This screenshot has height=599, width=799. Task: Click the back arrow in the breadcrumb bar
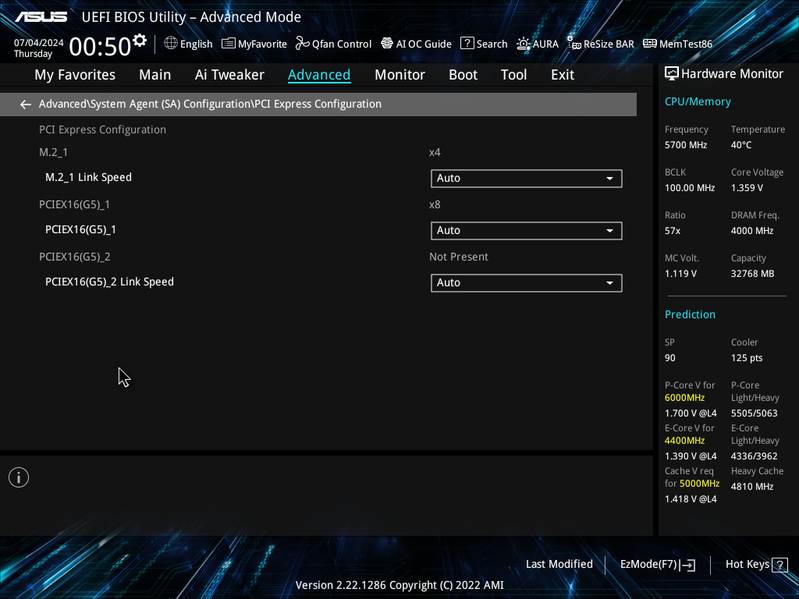click(x=25, y=104)
